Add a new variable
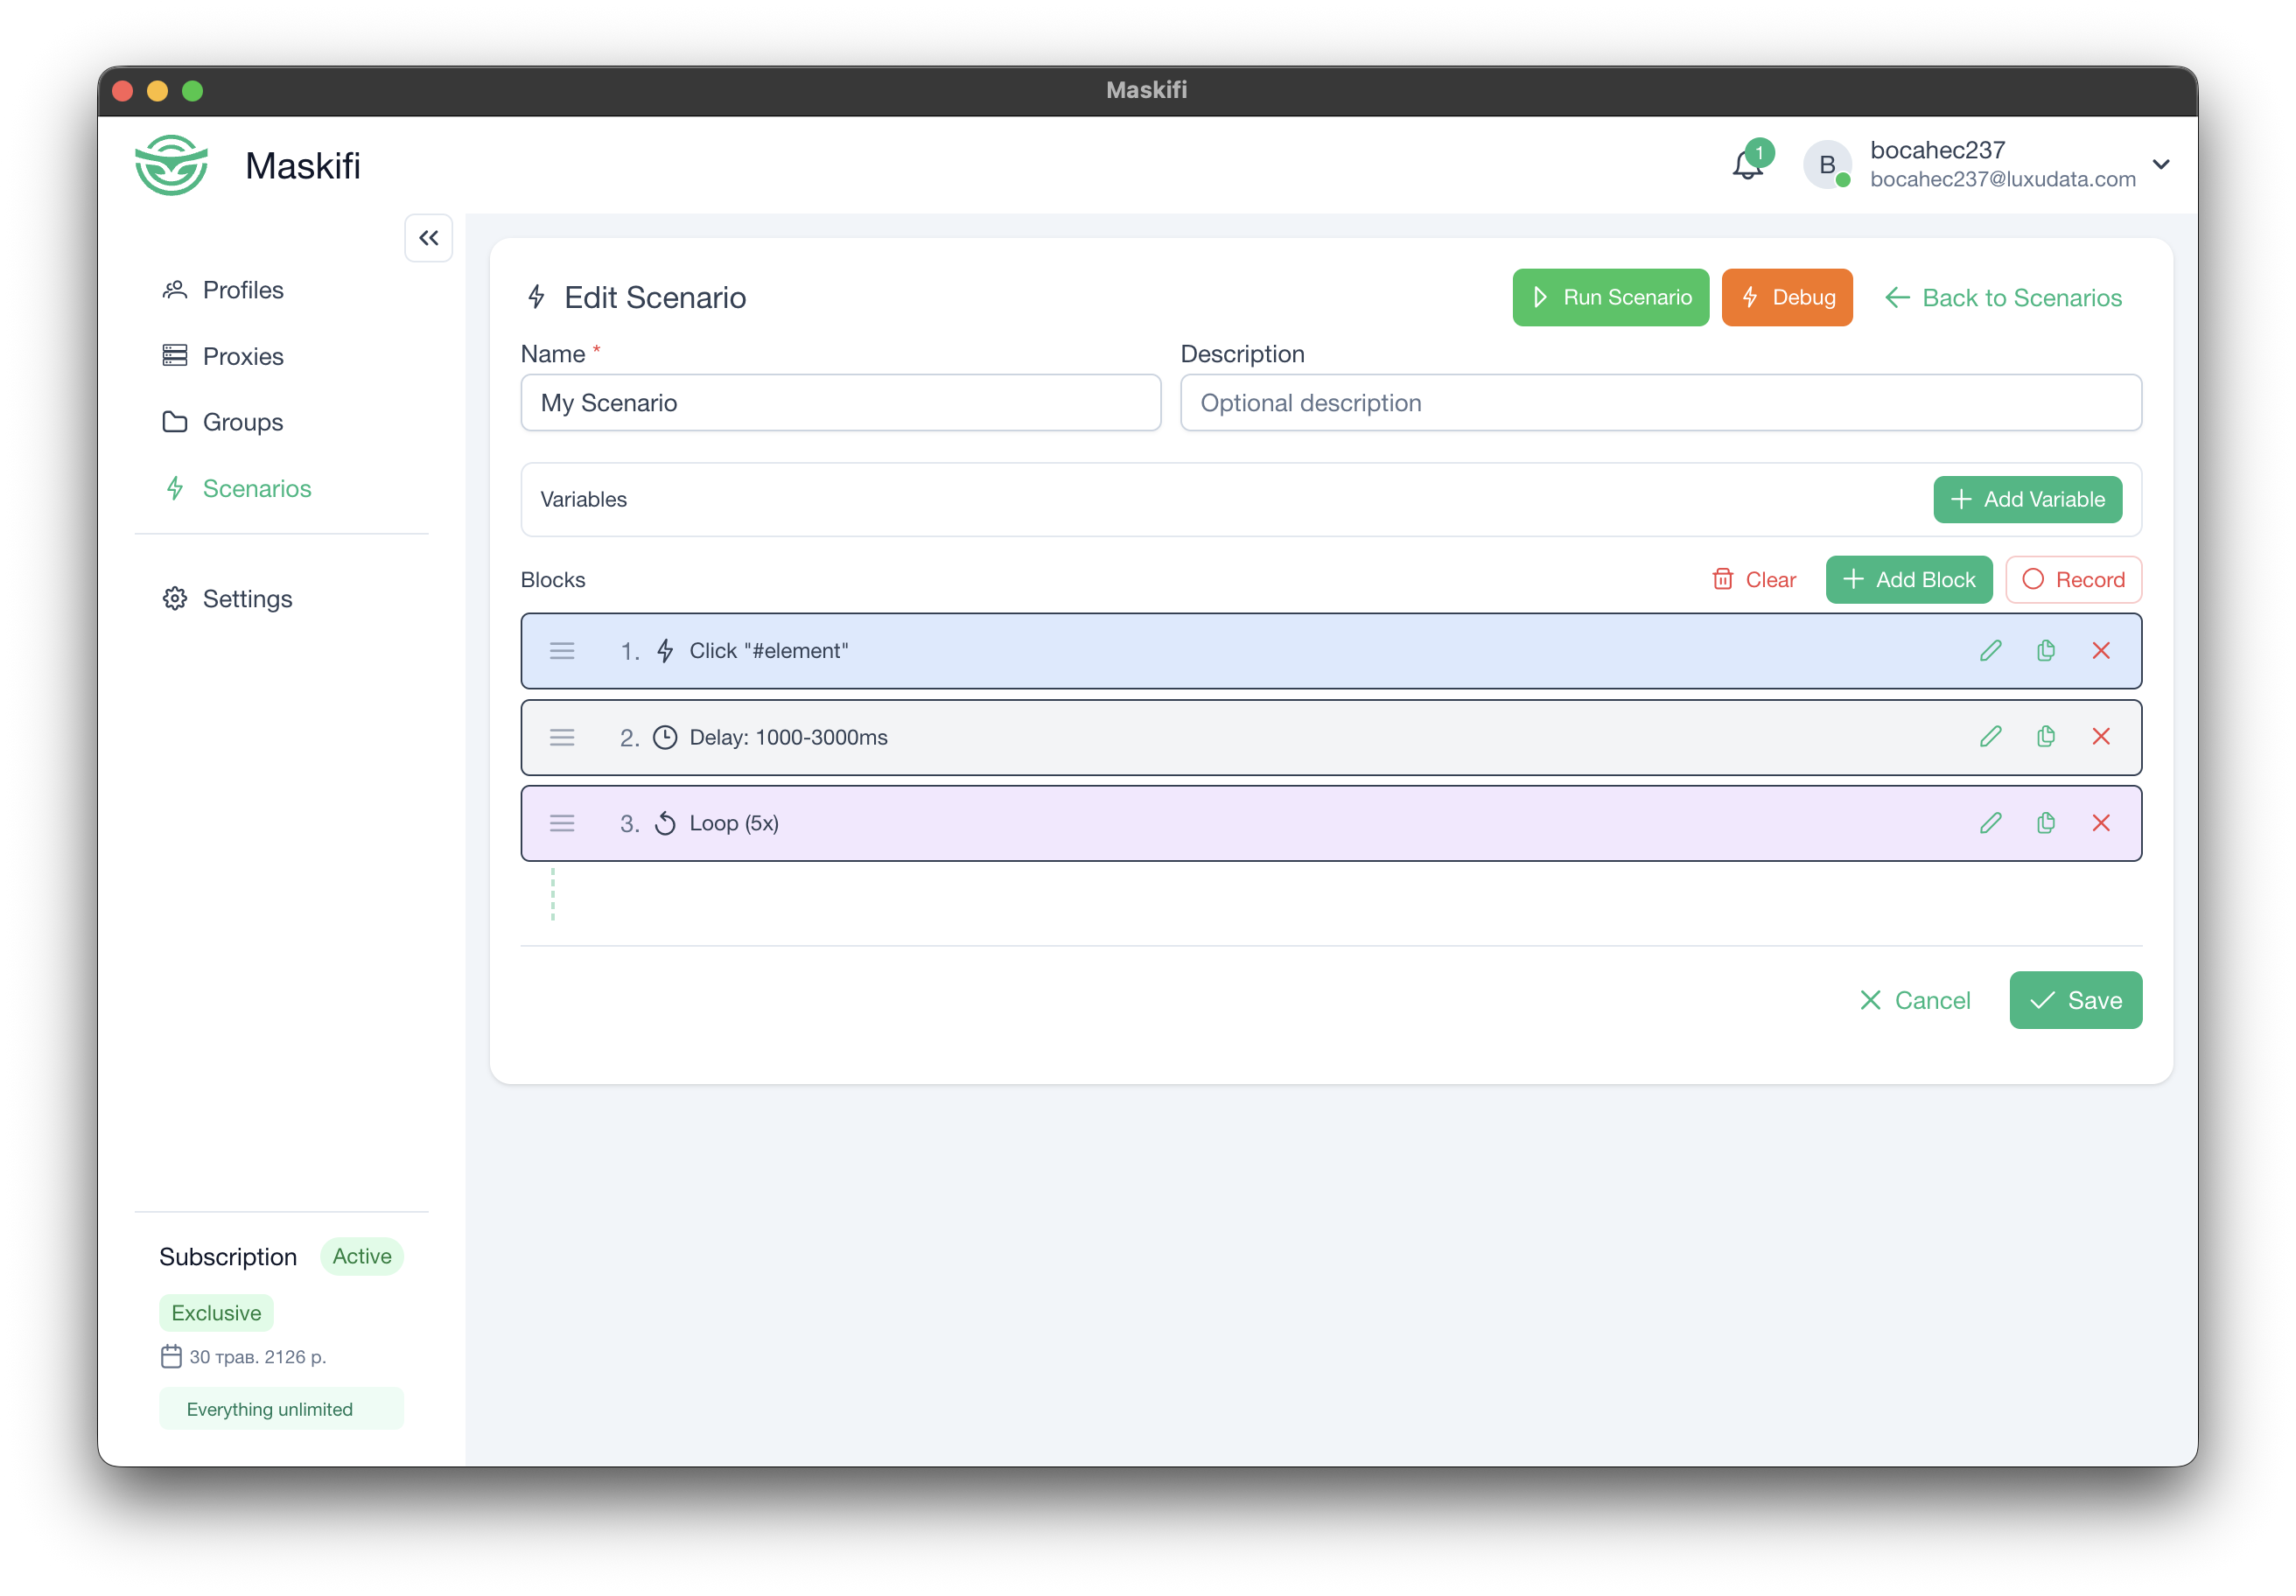 tap(2027, 499)
